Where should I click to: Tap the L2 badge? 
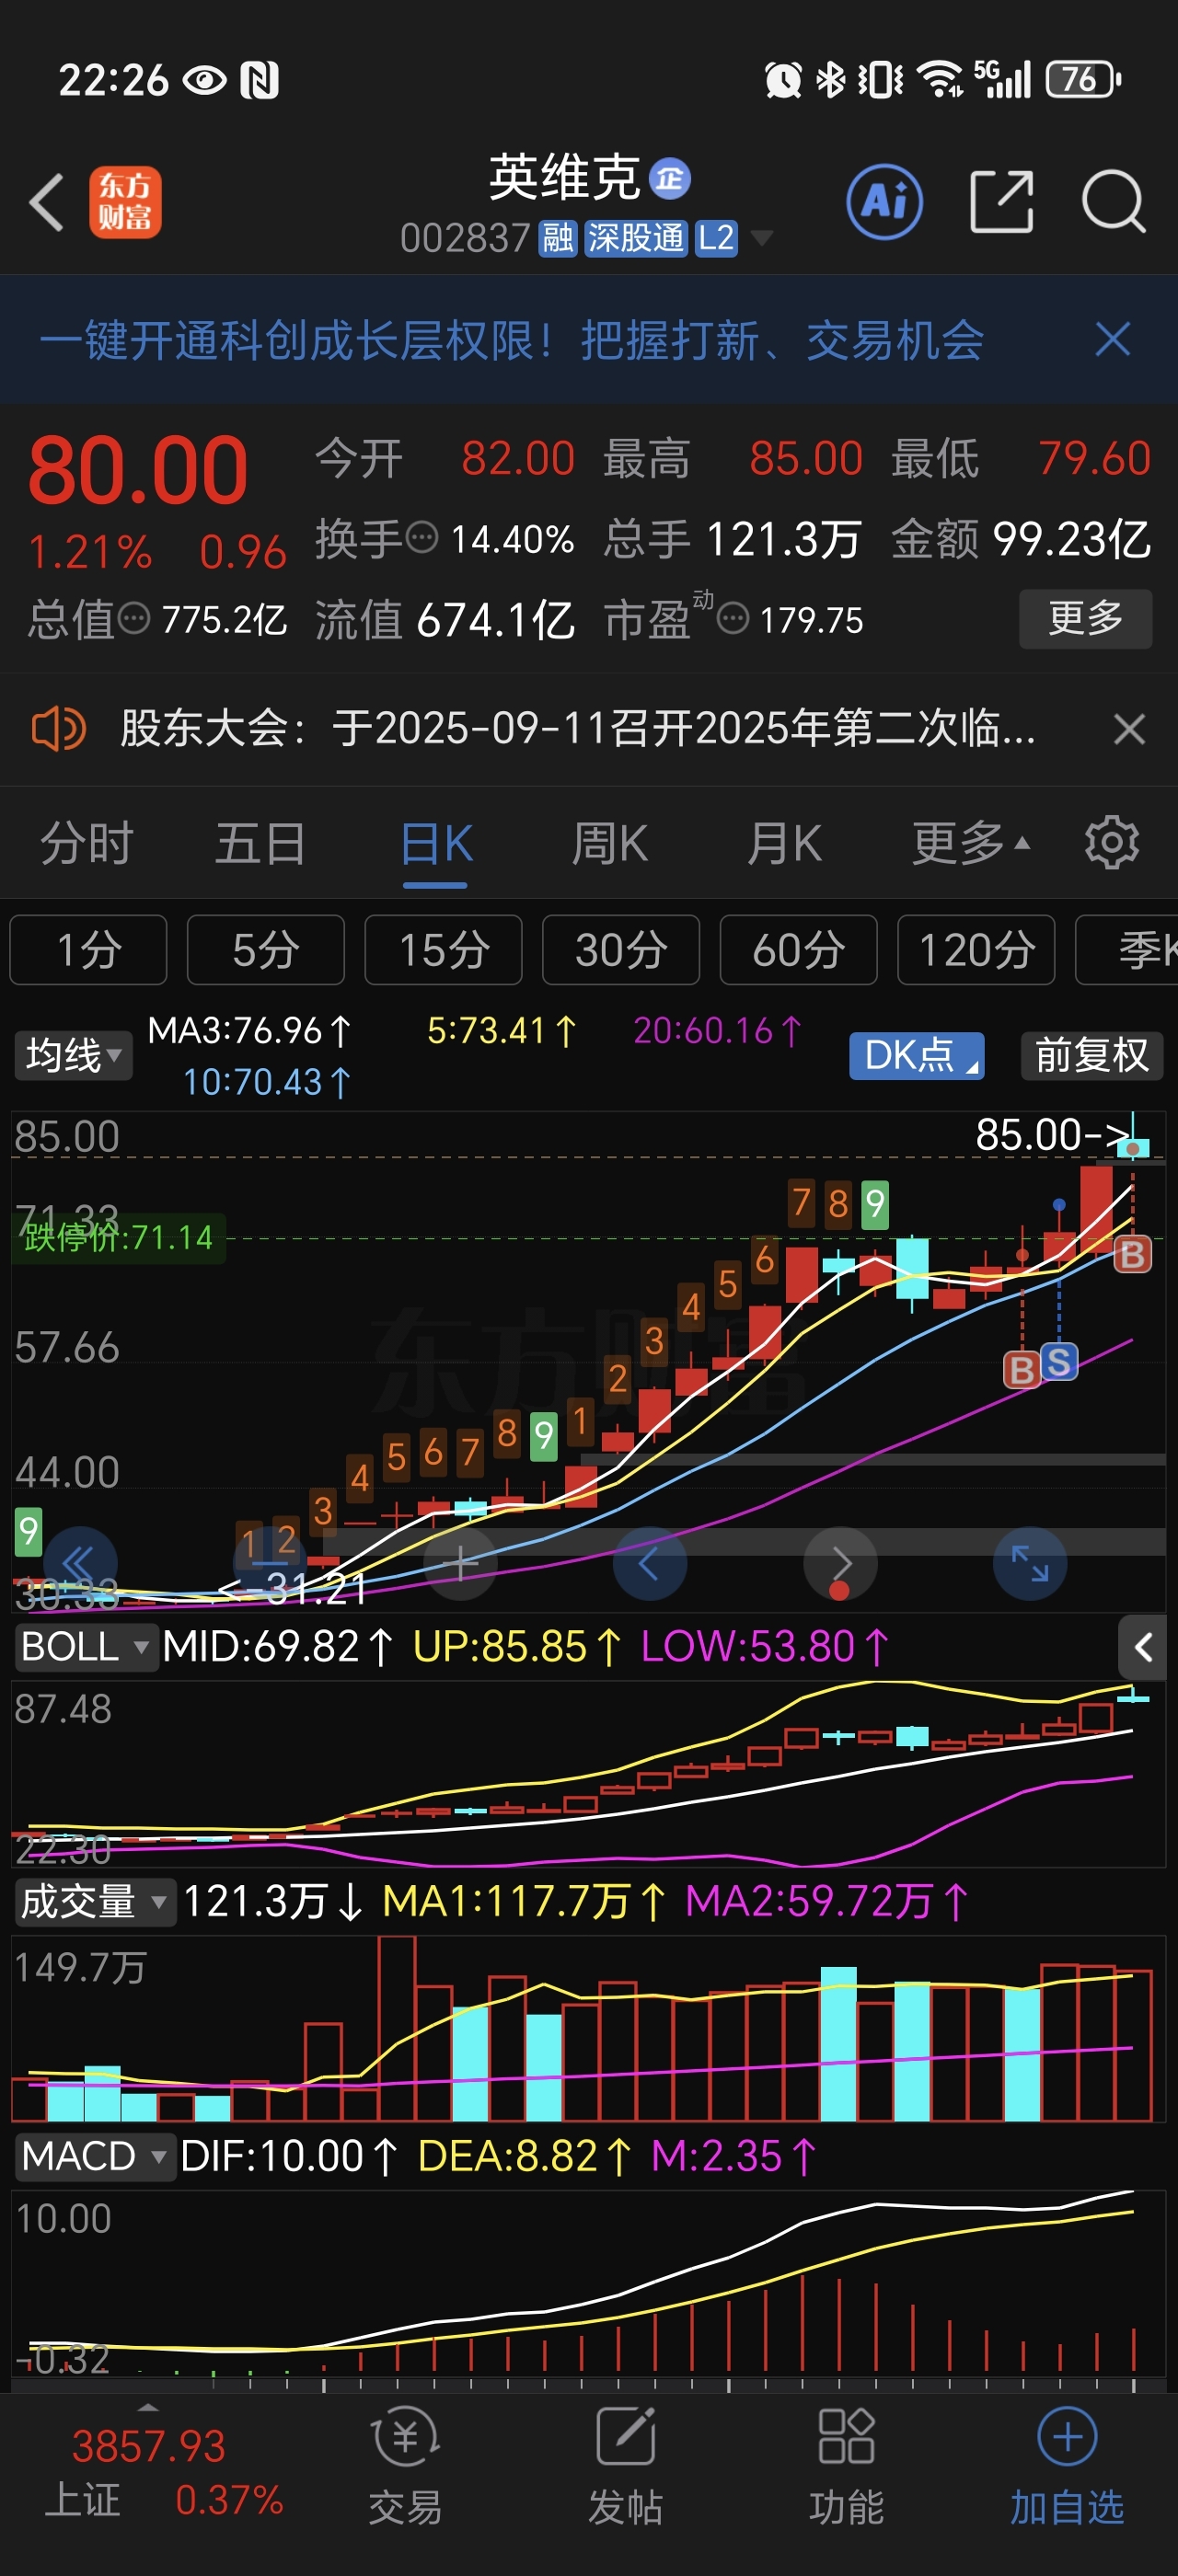pyautogui.click(x=716, y=238)
